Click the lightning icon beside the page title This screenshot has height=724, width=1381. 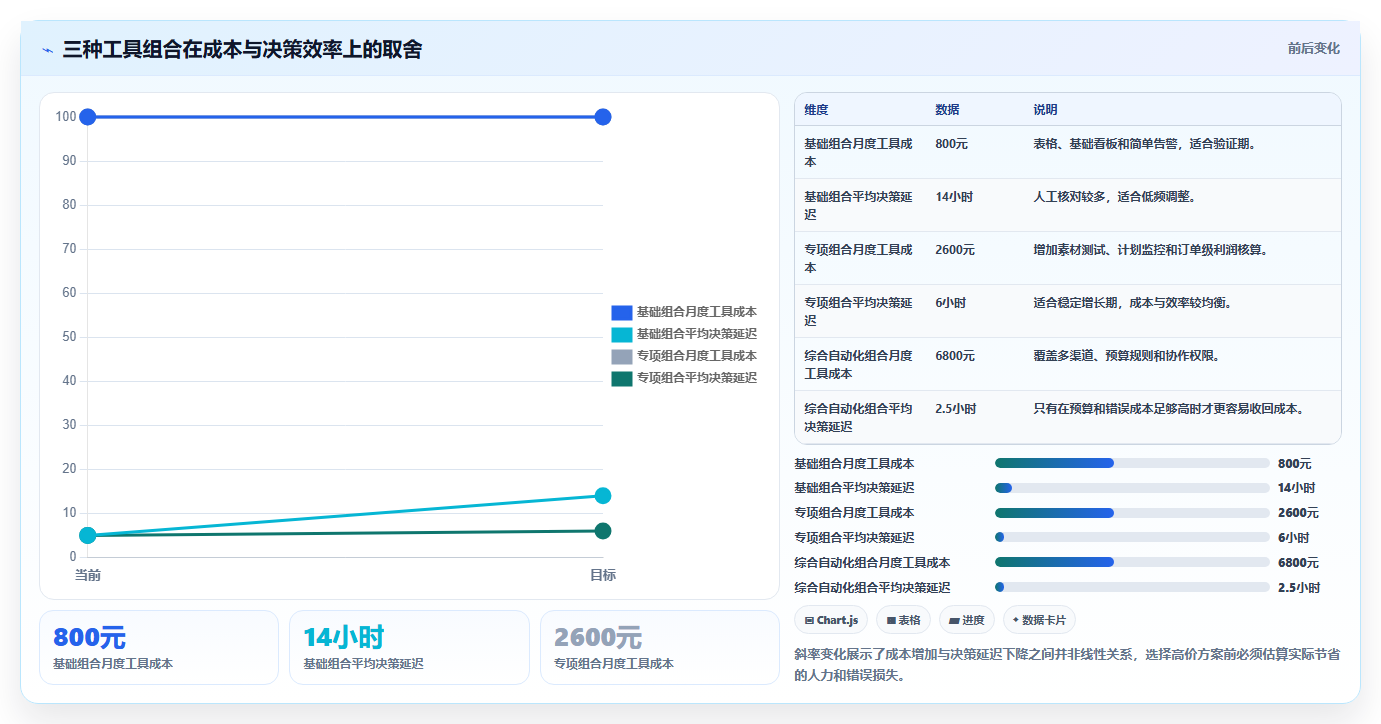click(x=48, y=50)
